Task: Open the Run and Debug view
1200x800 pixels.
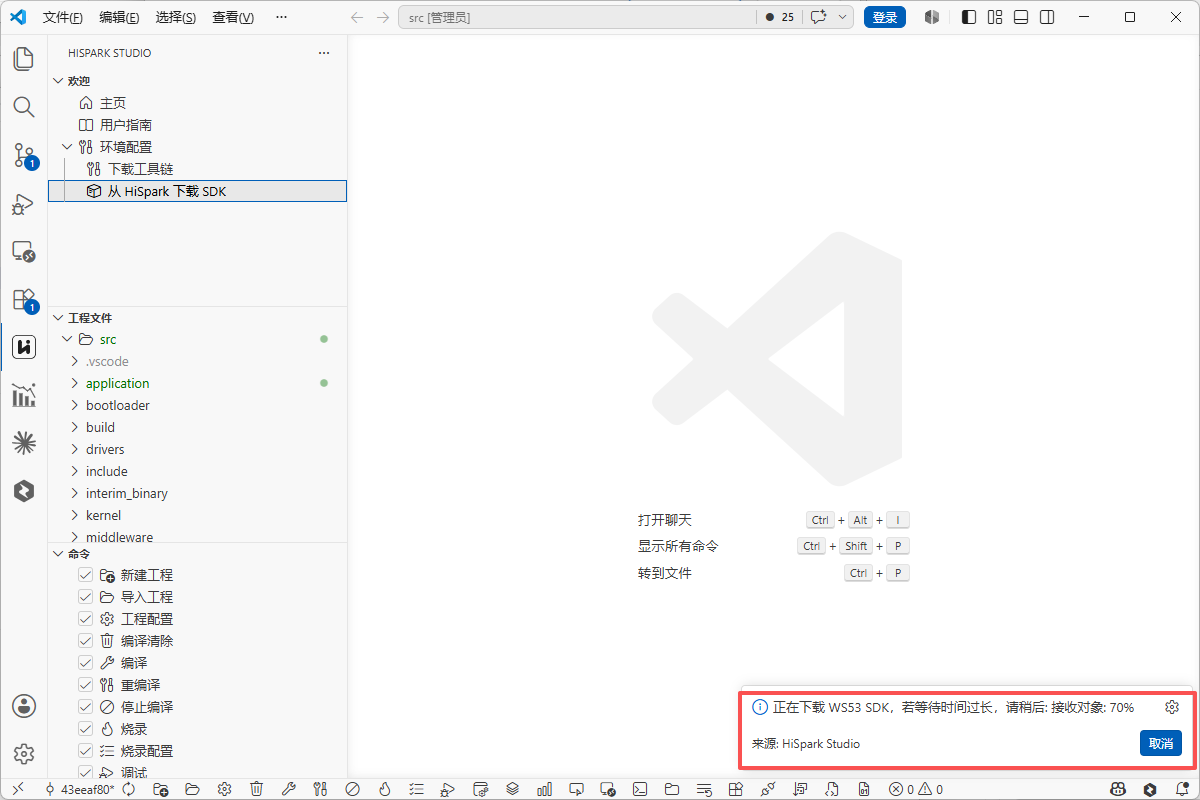Action: [x=24, y=203]
